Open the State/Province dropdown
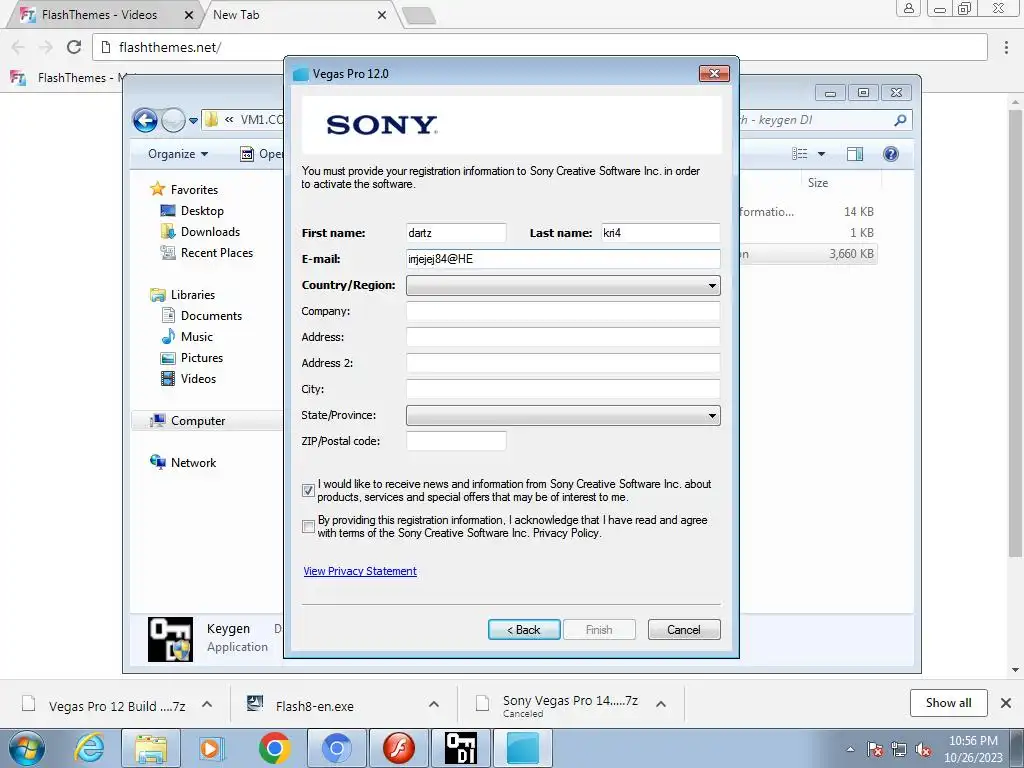 pos(563,415)
